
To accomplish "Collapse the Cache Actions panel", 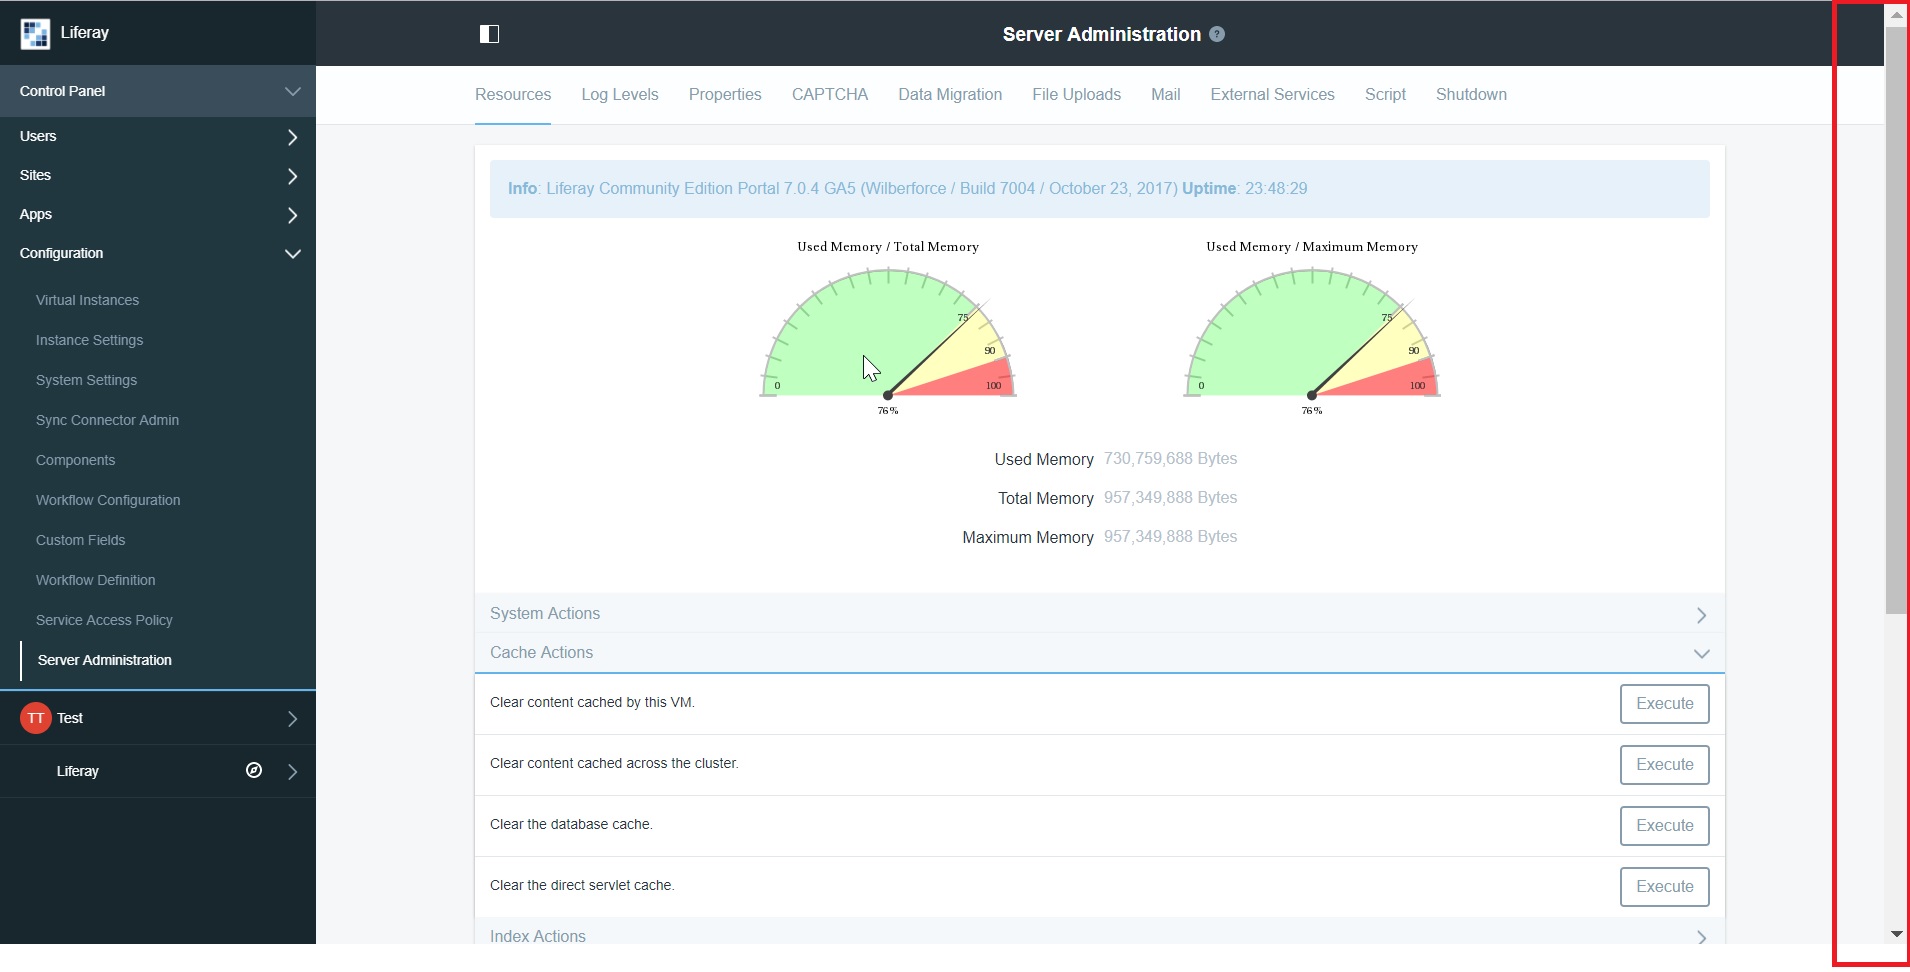I will (x=1100, y=652).
